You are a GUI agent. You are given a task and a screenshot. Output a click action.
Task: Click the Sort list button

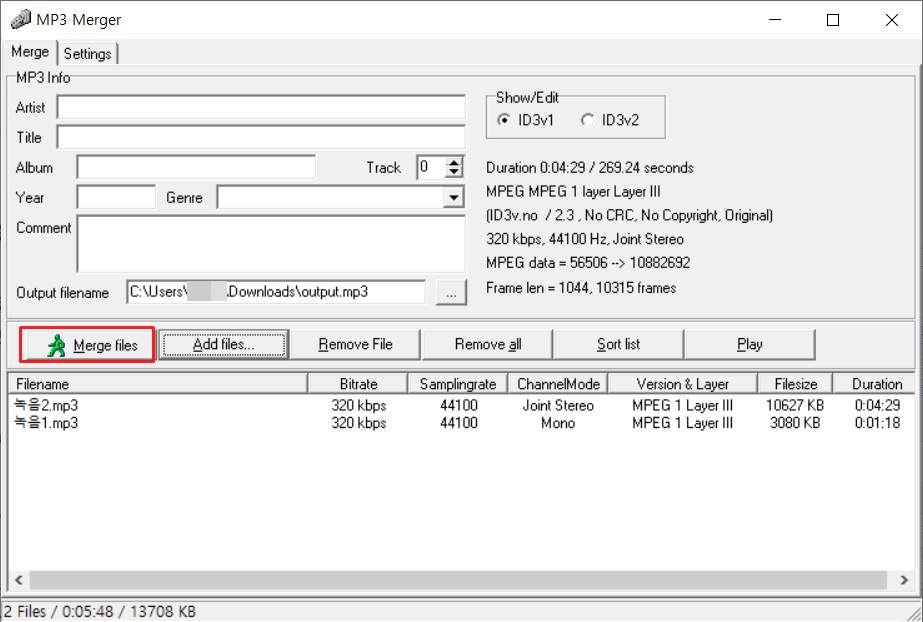tap(618, 344)
